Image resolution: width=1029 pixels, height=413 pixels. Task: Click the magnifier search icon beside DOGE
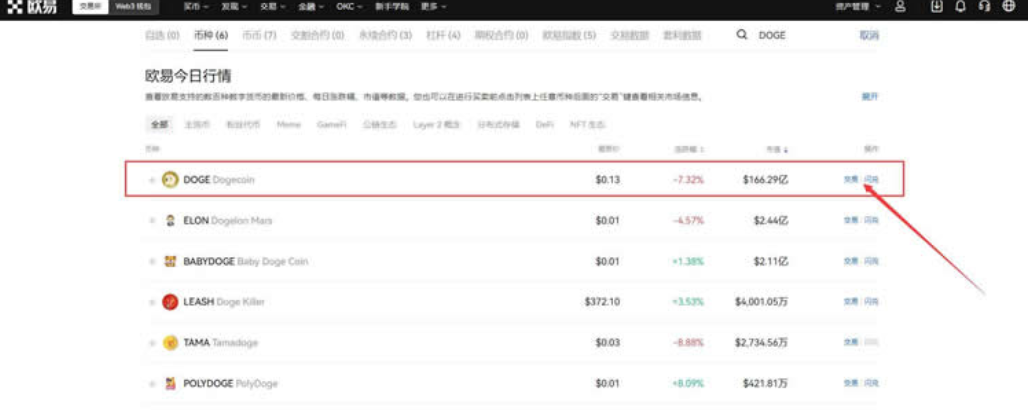tap(742, 35)
